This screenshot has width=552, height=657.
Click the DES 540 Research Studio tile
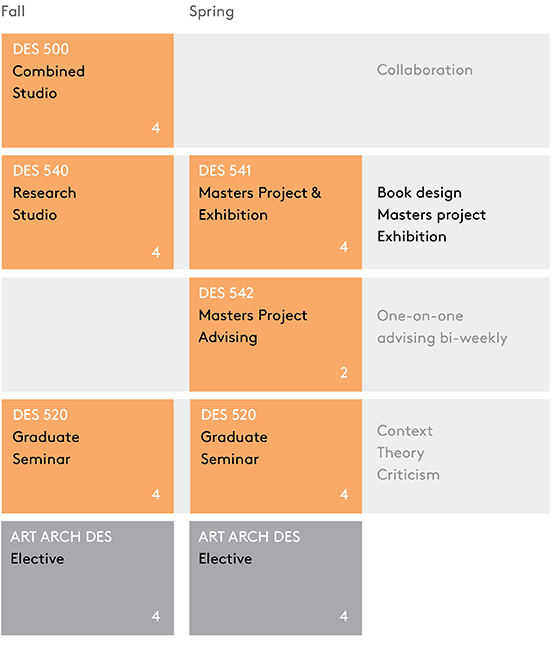tap(88, 212)
